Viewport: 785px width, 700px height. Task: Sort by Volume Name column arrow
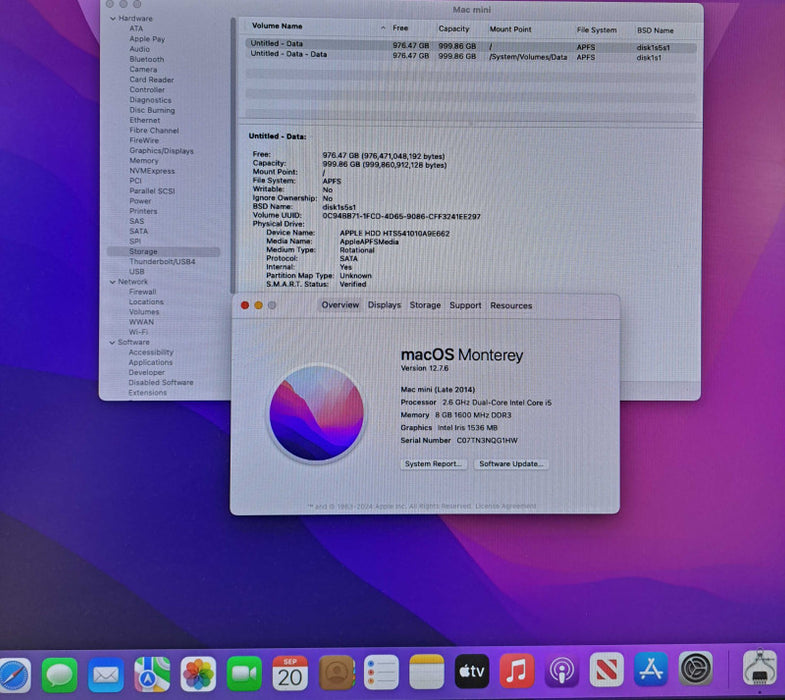point(383,28)
